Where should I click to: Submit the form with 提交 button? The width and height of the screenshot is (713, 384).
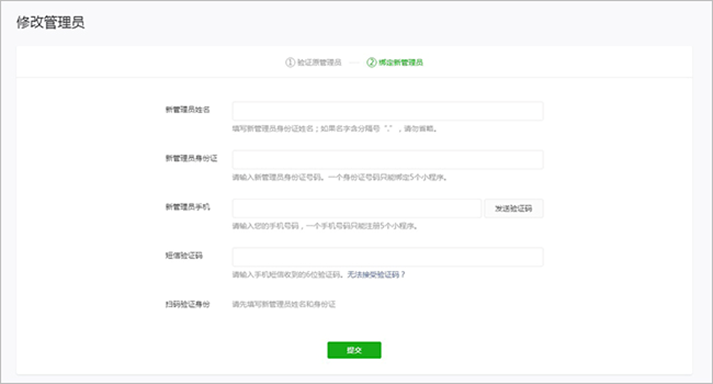point(354,350)
